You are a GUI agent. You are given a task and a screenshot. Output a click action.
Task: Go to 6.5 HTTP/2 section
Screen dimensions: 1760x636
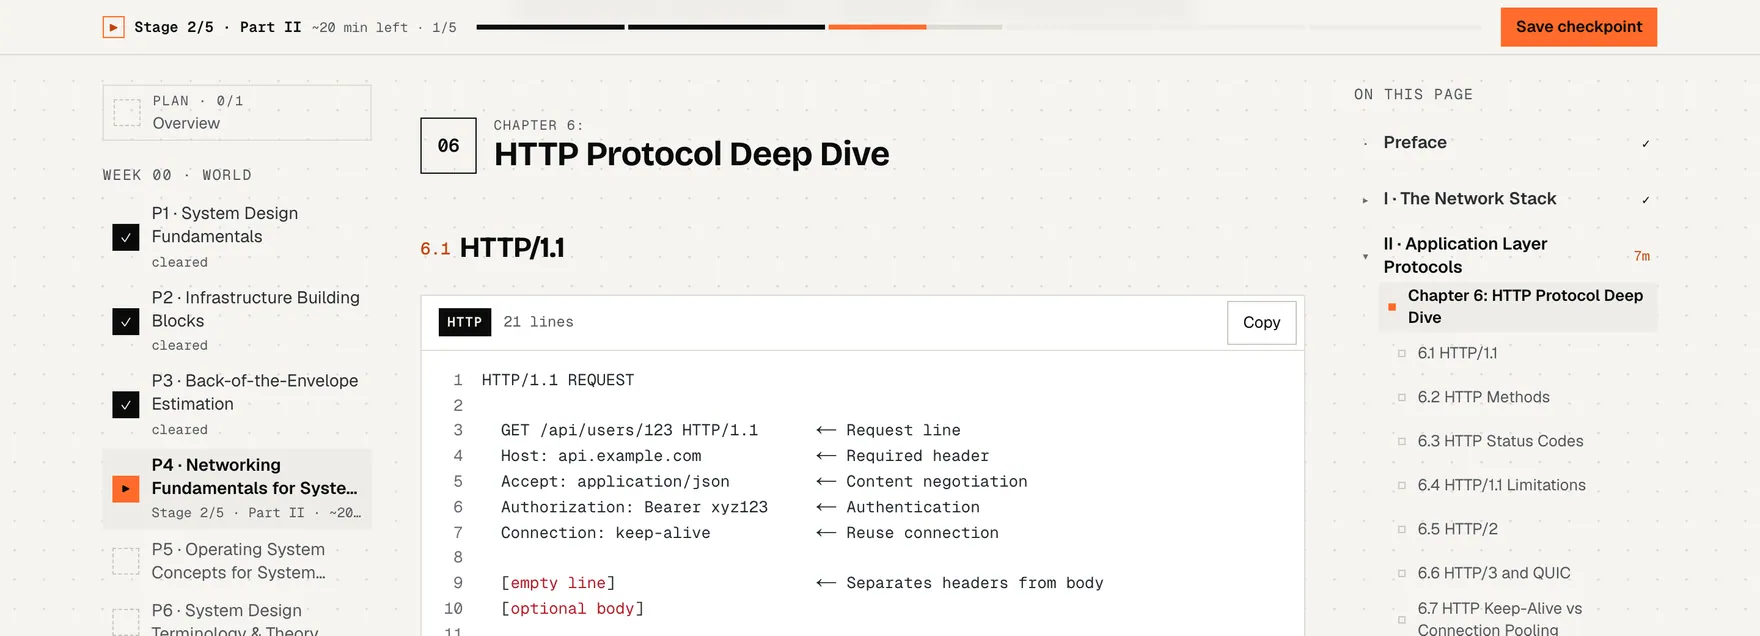coord(1457,529)
